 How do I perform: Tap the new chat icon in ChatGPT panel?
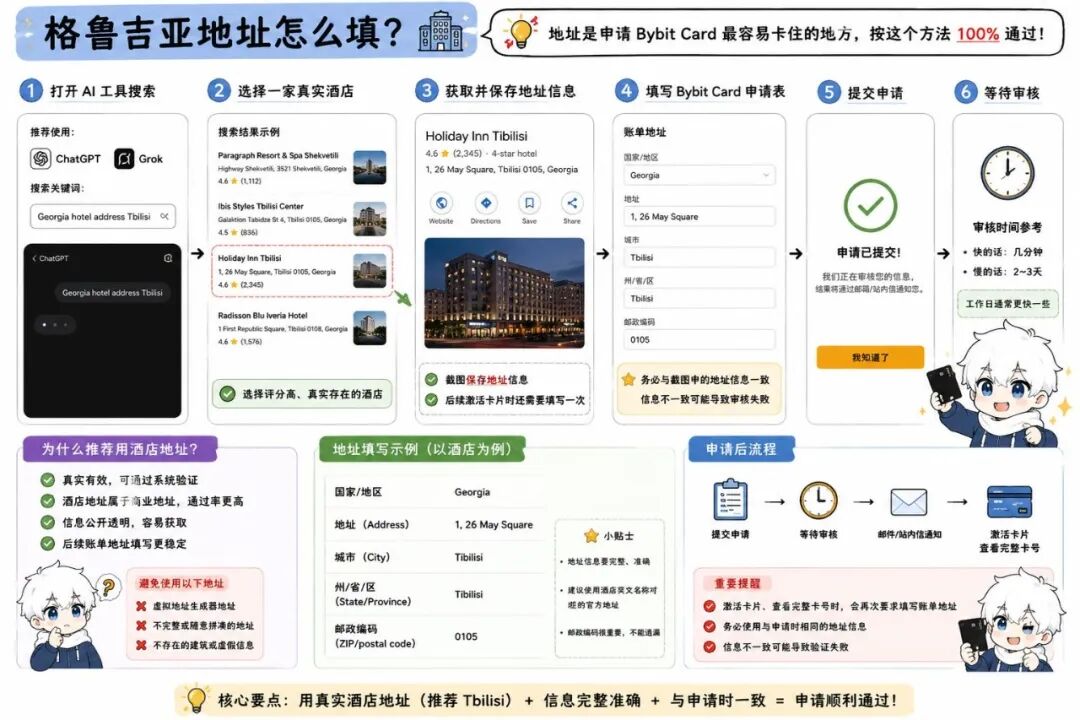tap(167, 258)
